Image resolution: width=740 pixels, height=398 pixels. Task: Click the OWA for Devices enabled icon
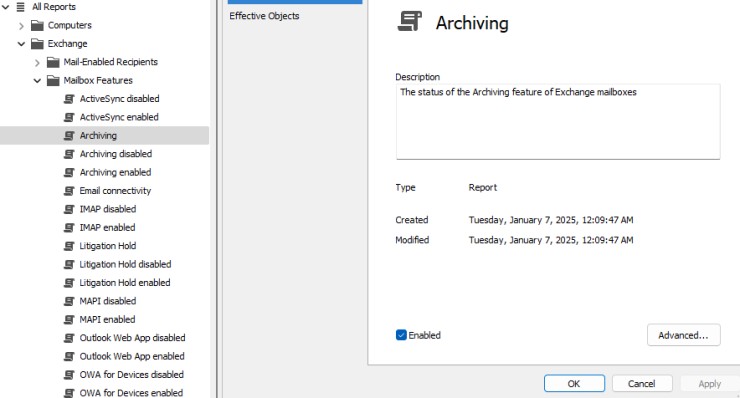pyautogui.click(x=69, y=393)
